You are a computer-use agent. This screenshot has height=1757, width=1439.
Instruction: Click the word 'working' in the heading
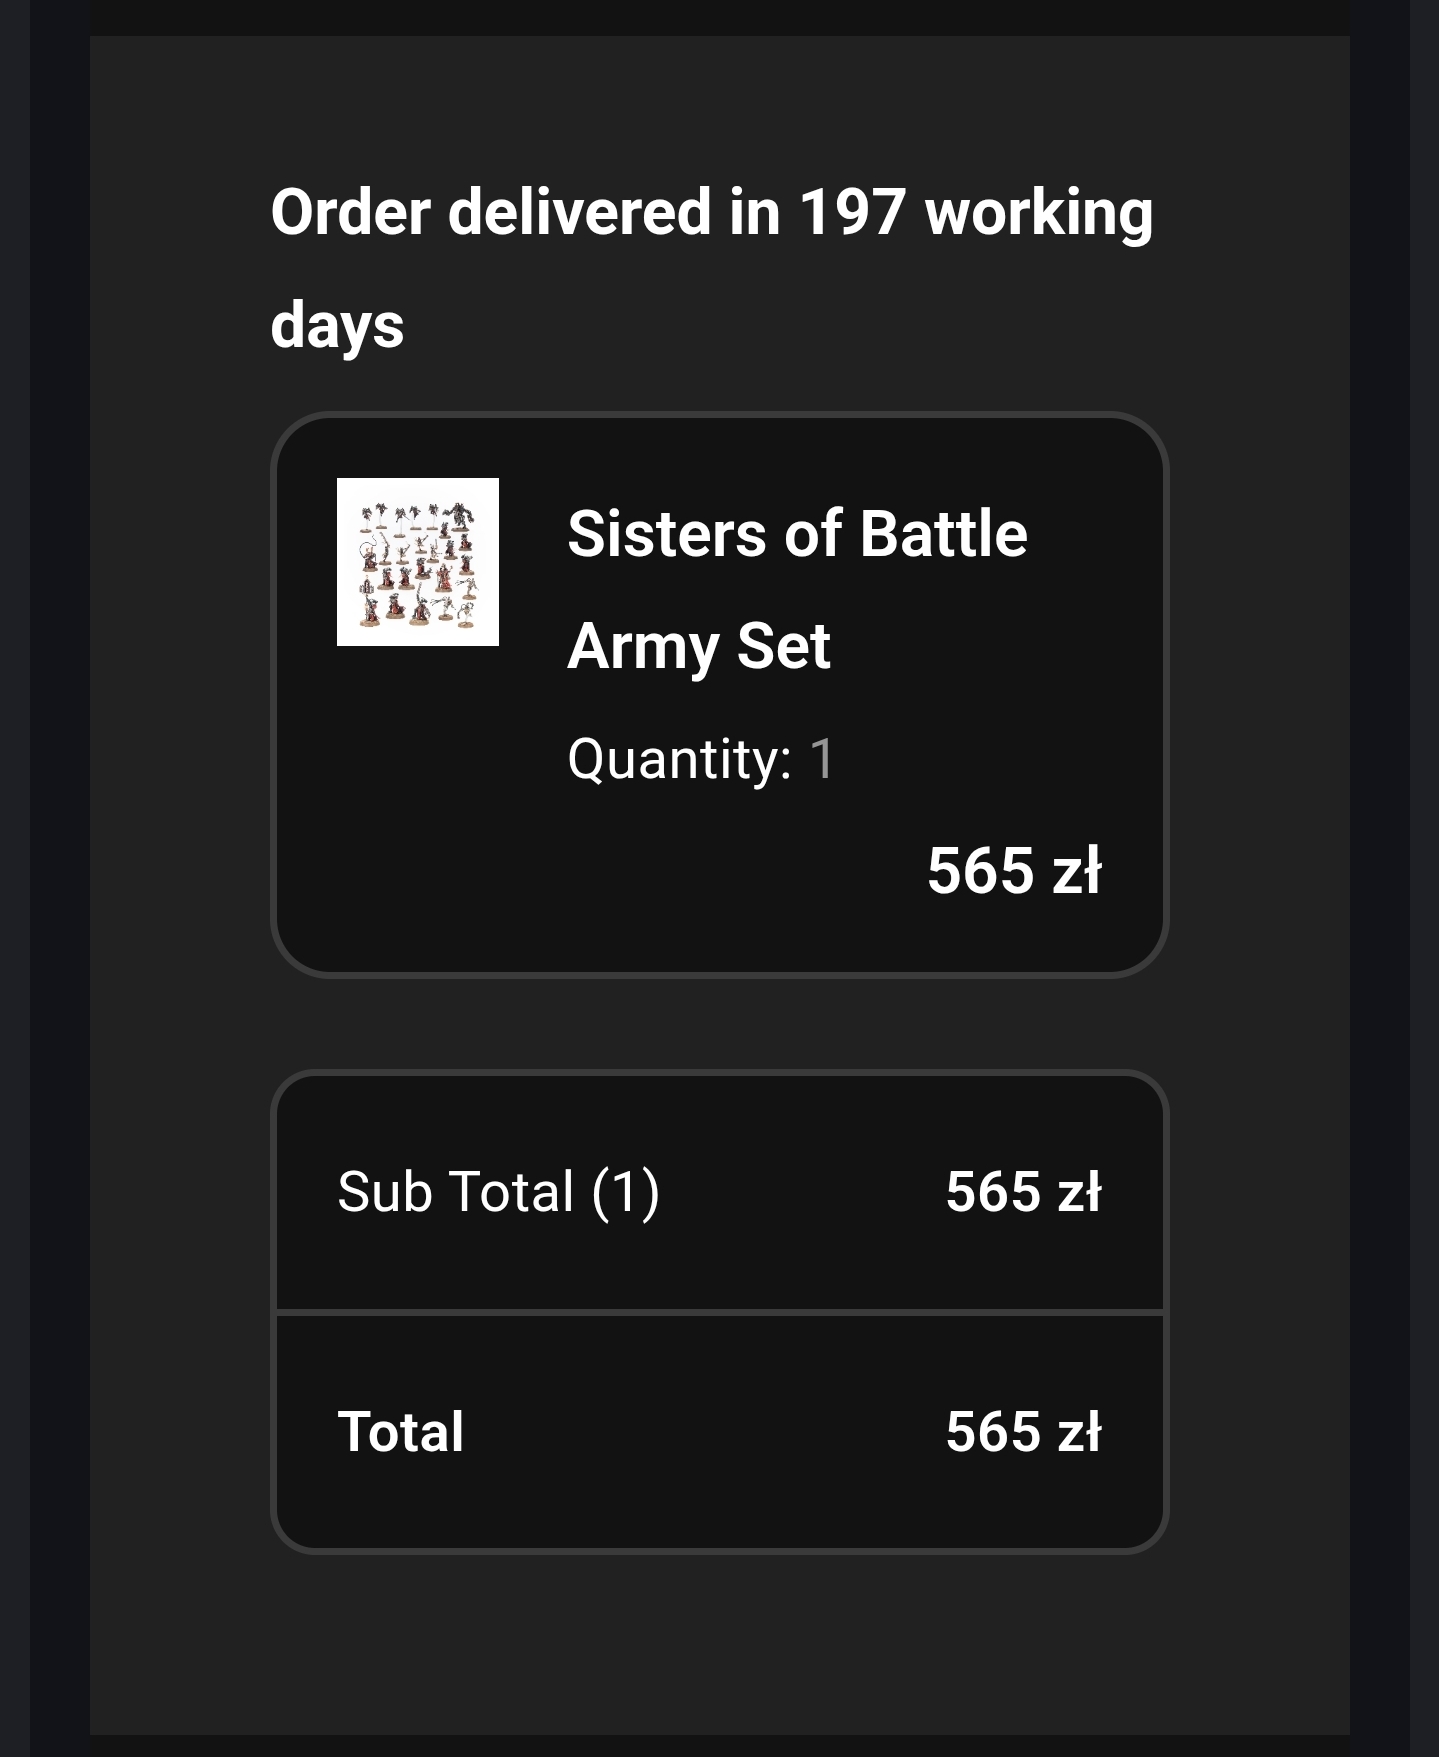pyautogui.click(x=1038, y=213)
